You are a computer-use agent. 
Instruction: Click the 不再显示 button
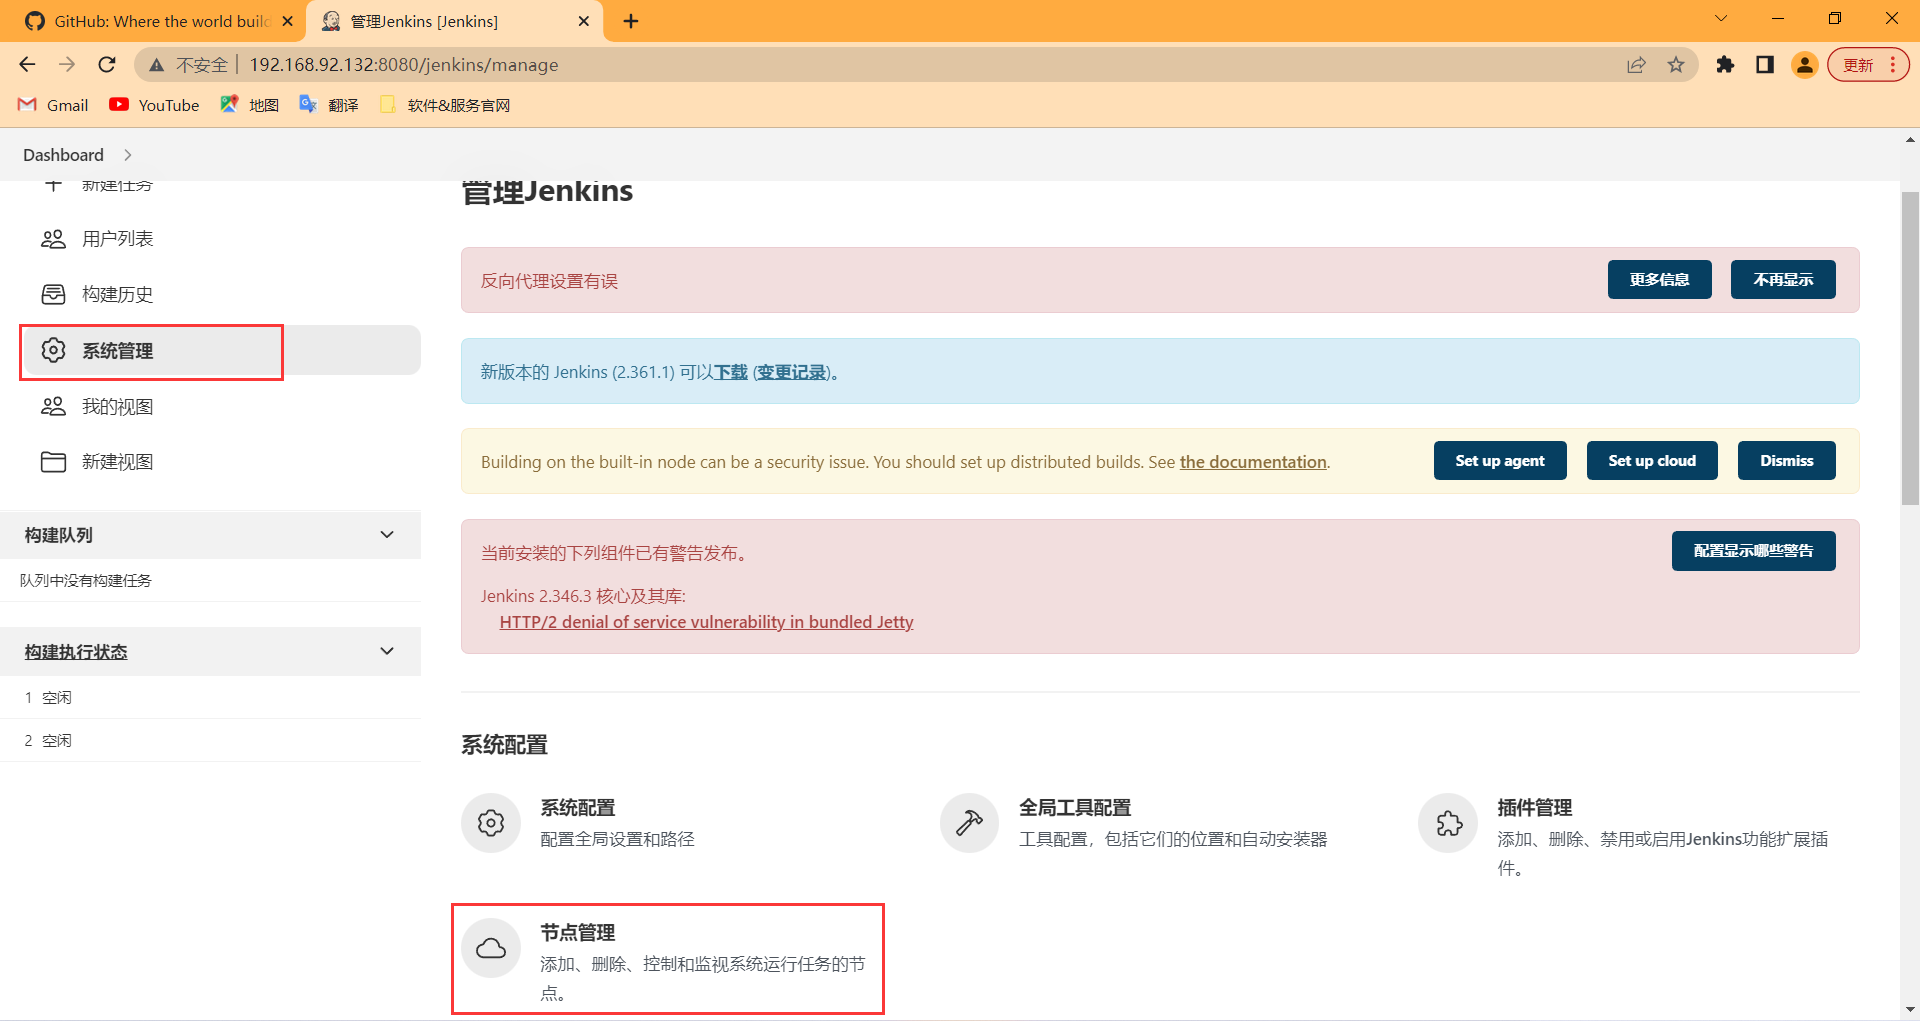[1783, 280]
